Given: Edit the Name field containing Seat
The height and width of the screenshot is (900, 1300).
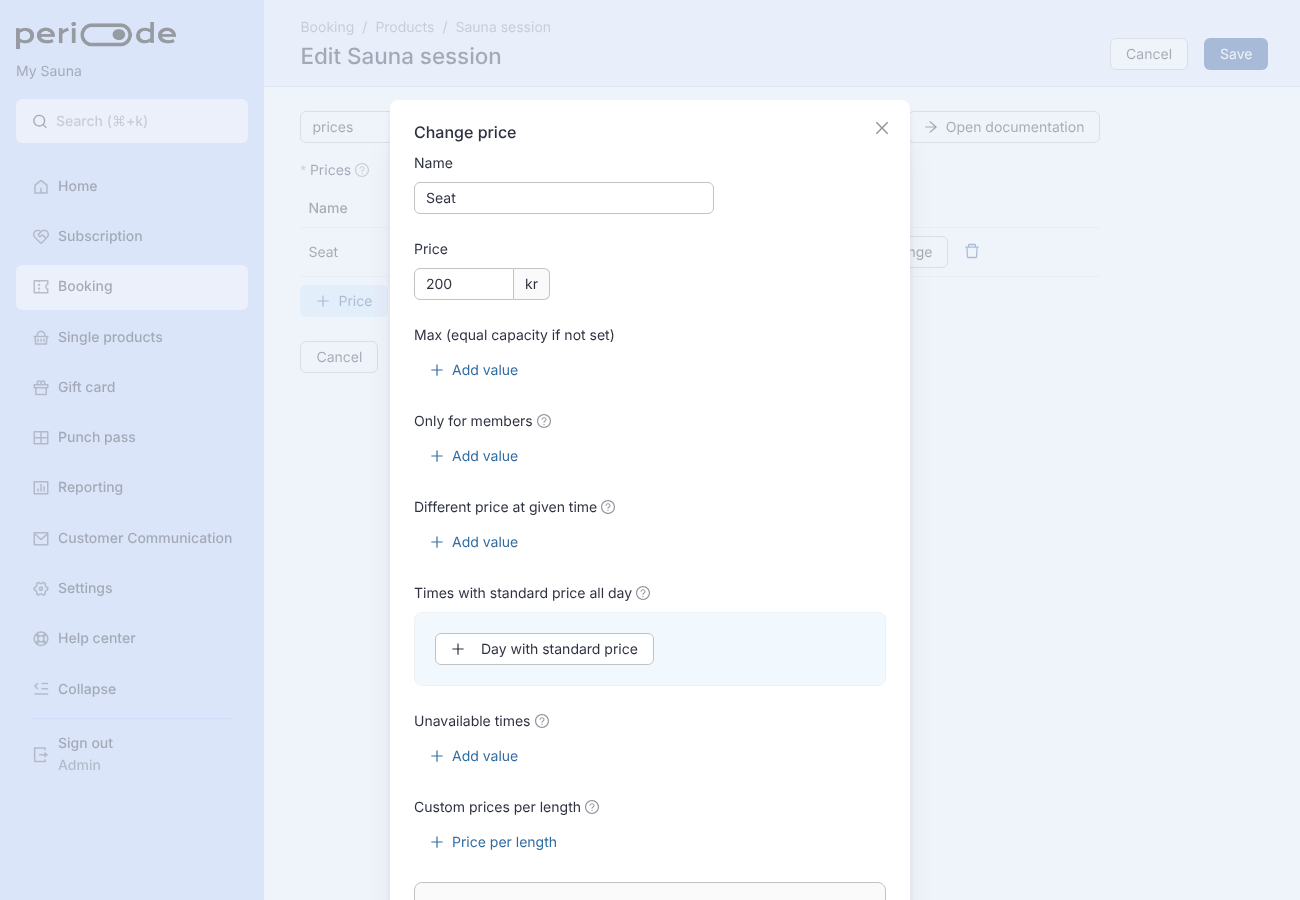Looking at the screenshot, I should coord(564,198).
